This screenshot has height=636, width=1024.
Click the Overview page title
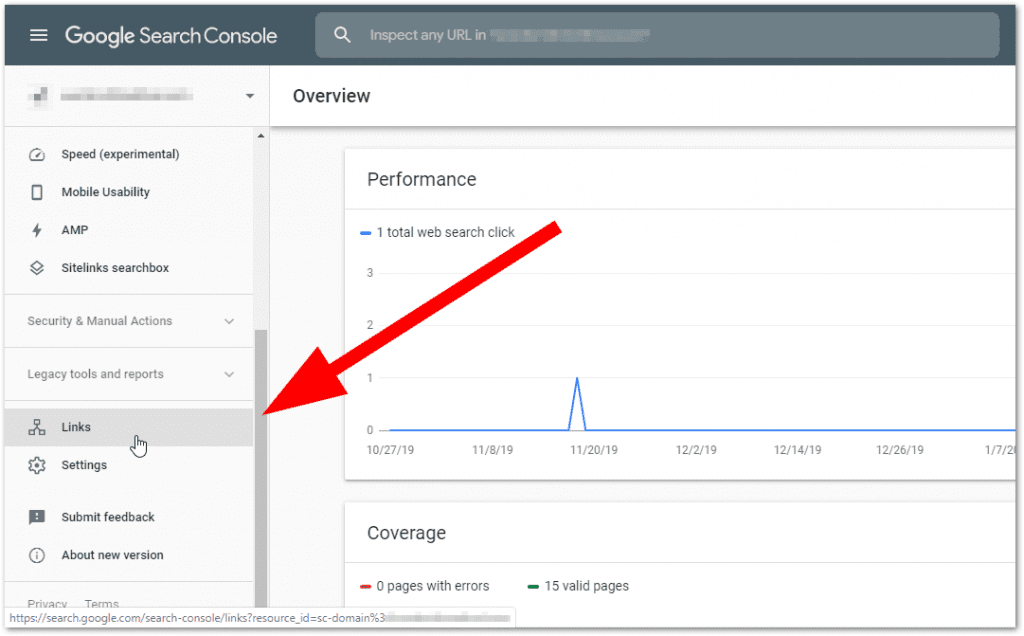point(331,96)
